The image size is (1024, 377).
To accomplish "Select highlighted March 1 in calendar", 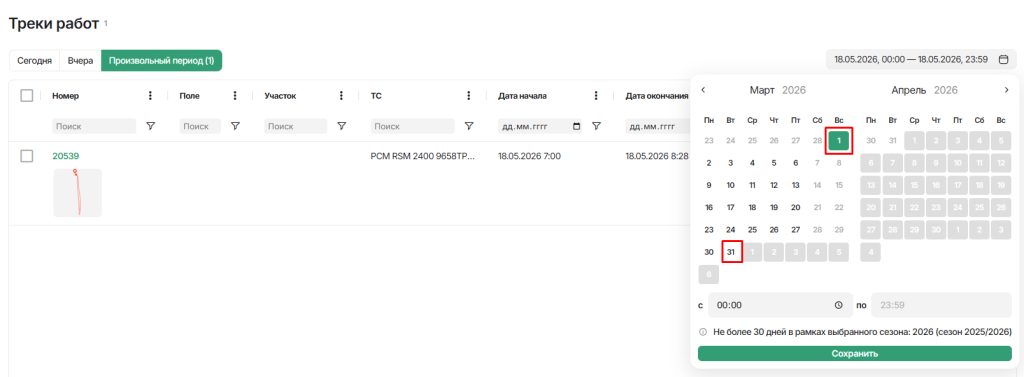I will [839, 141].
